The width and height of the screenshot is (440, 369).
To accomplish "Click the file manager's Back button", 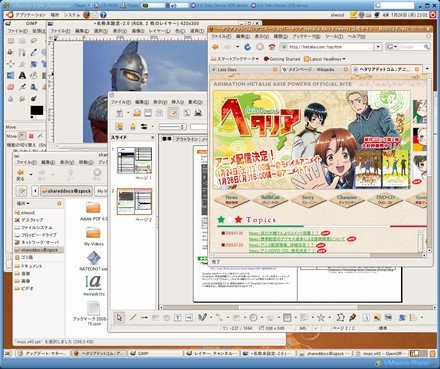I will [x=21, y=175].
